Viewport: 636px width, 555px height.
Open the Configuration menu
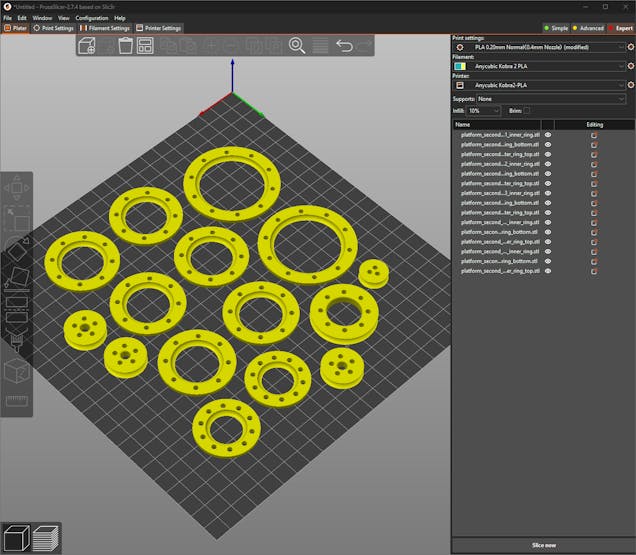pos(92,18)
